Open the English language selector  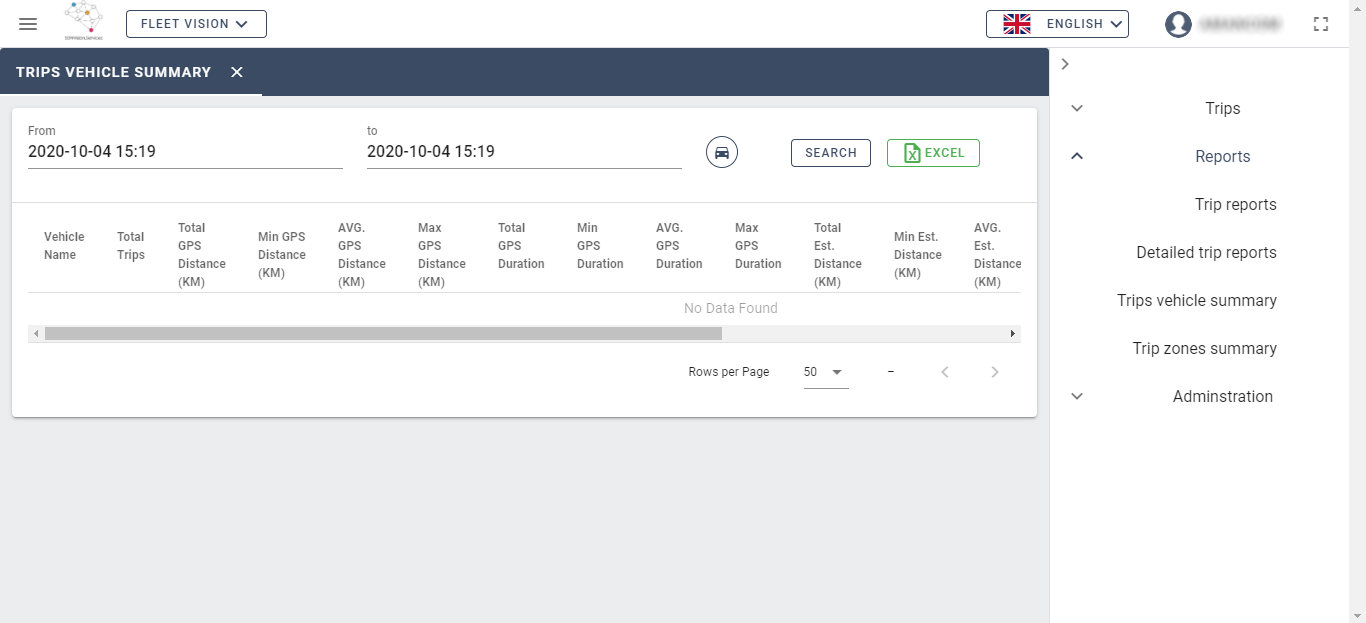pos(1057,24)
